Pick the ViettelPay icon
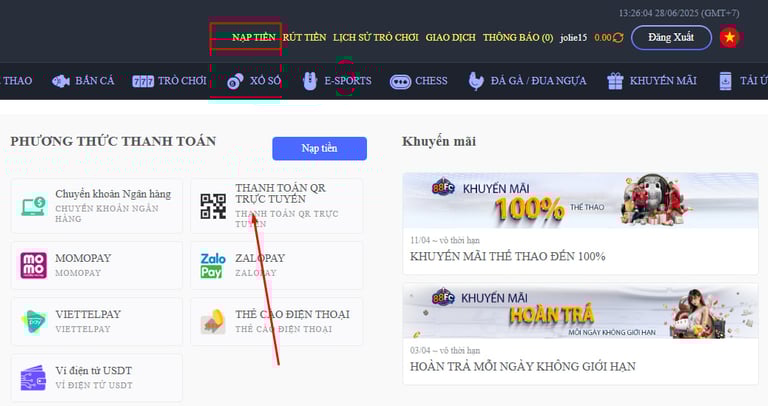Viewport: 768px width, 406px height. (x=33, y=322)
